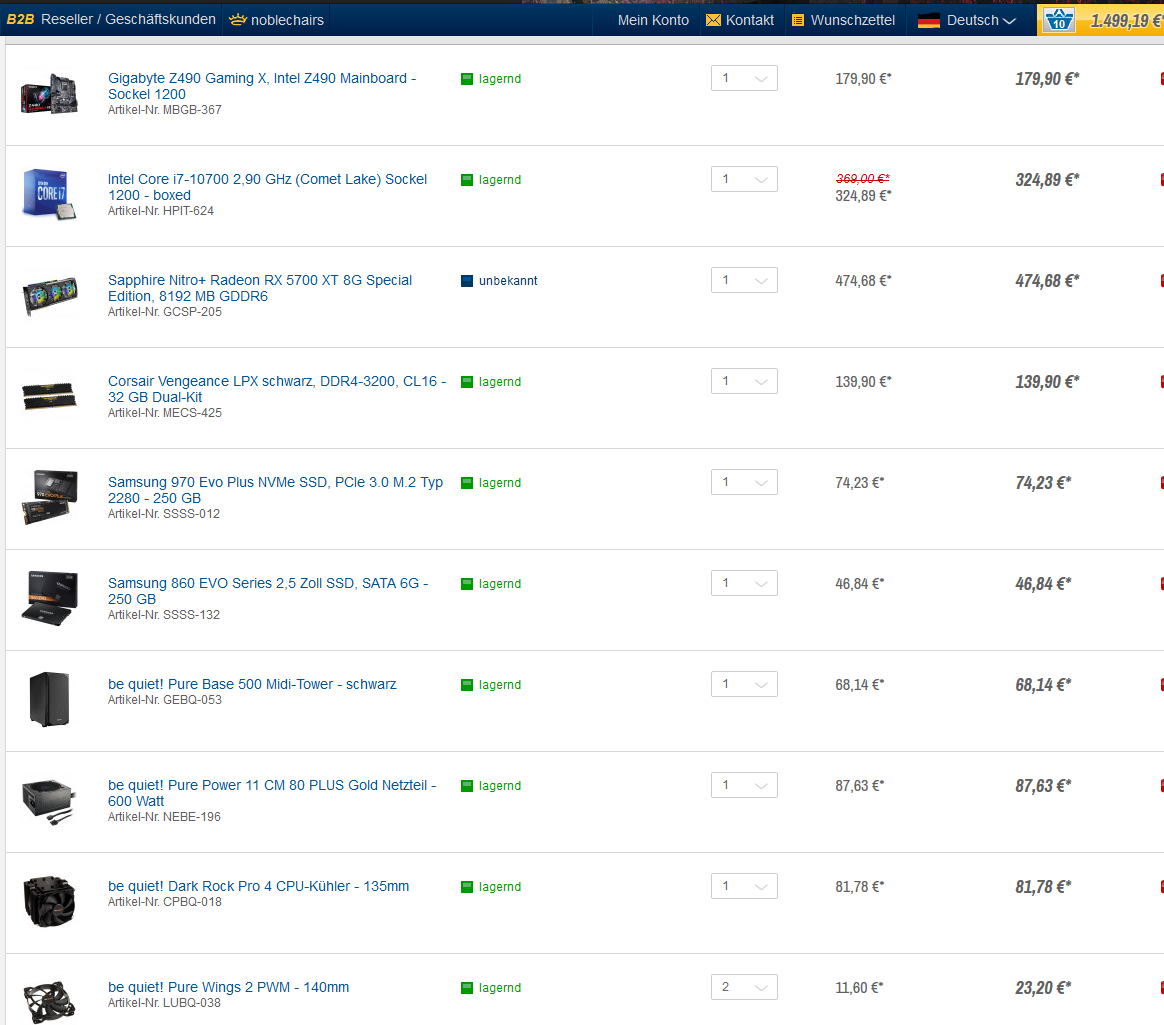Click total price 474,68 € for Sapphire
Image resolution: width=1164 pixels, height=1025 pixels.
(1047, 281)
